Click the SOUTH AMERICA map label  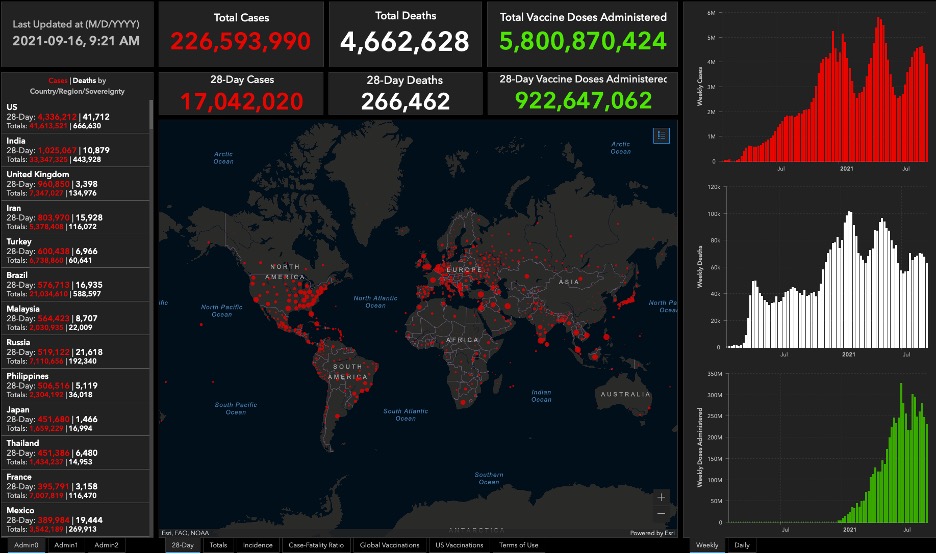pyautogui.click(x=348, y=371)
